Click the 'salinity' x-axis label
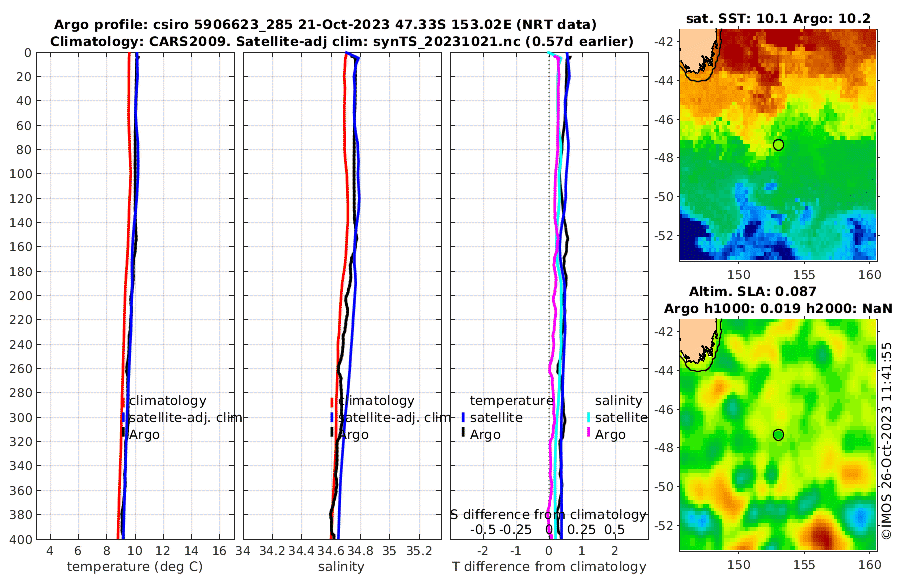The height and width of the screenshot is (580, 900). (x=342, y=567)
